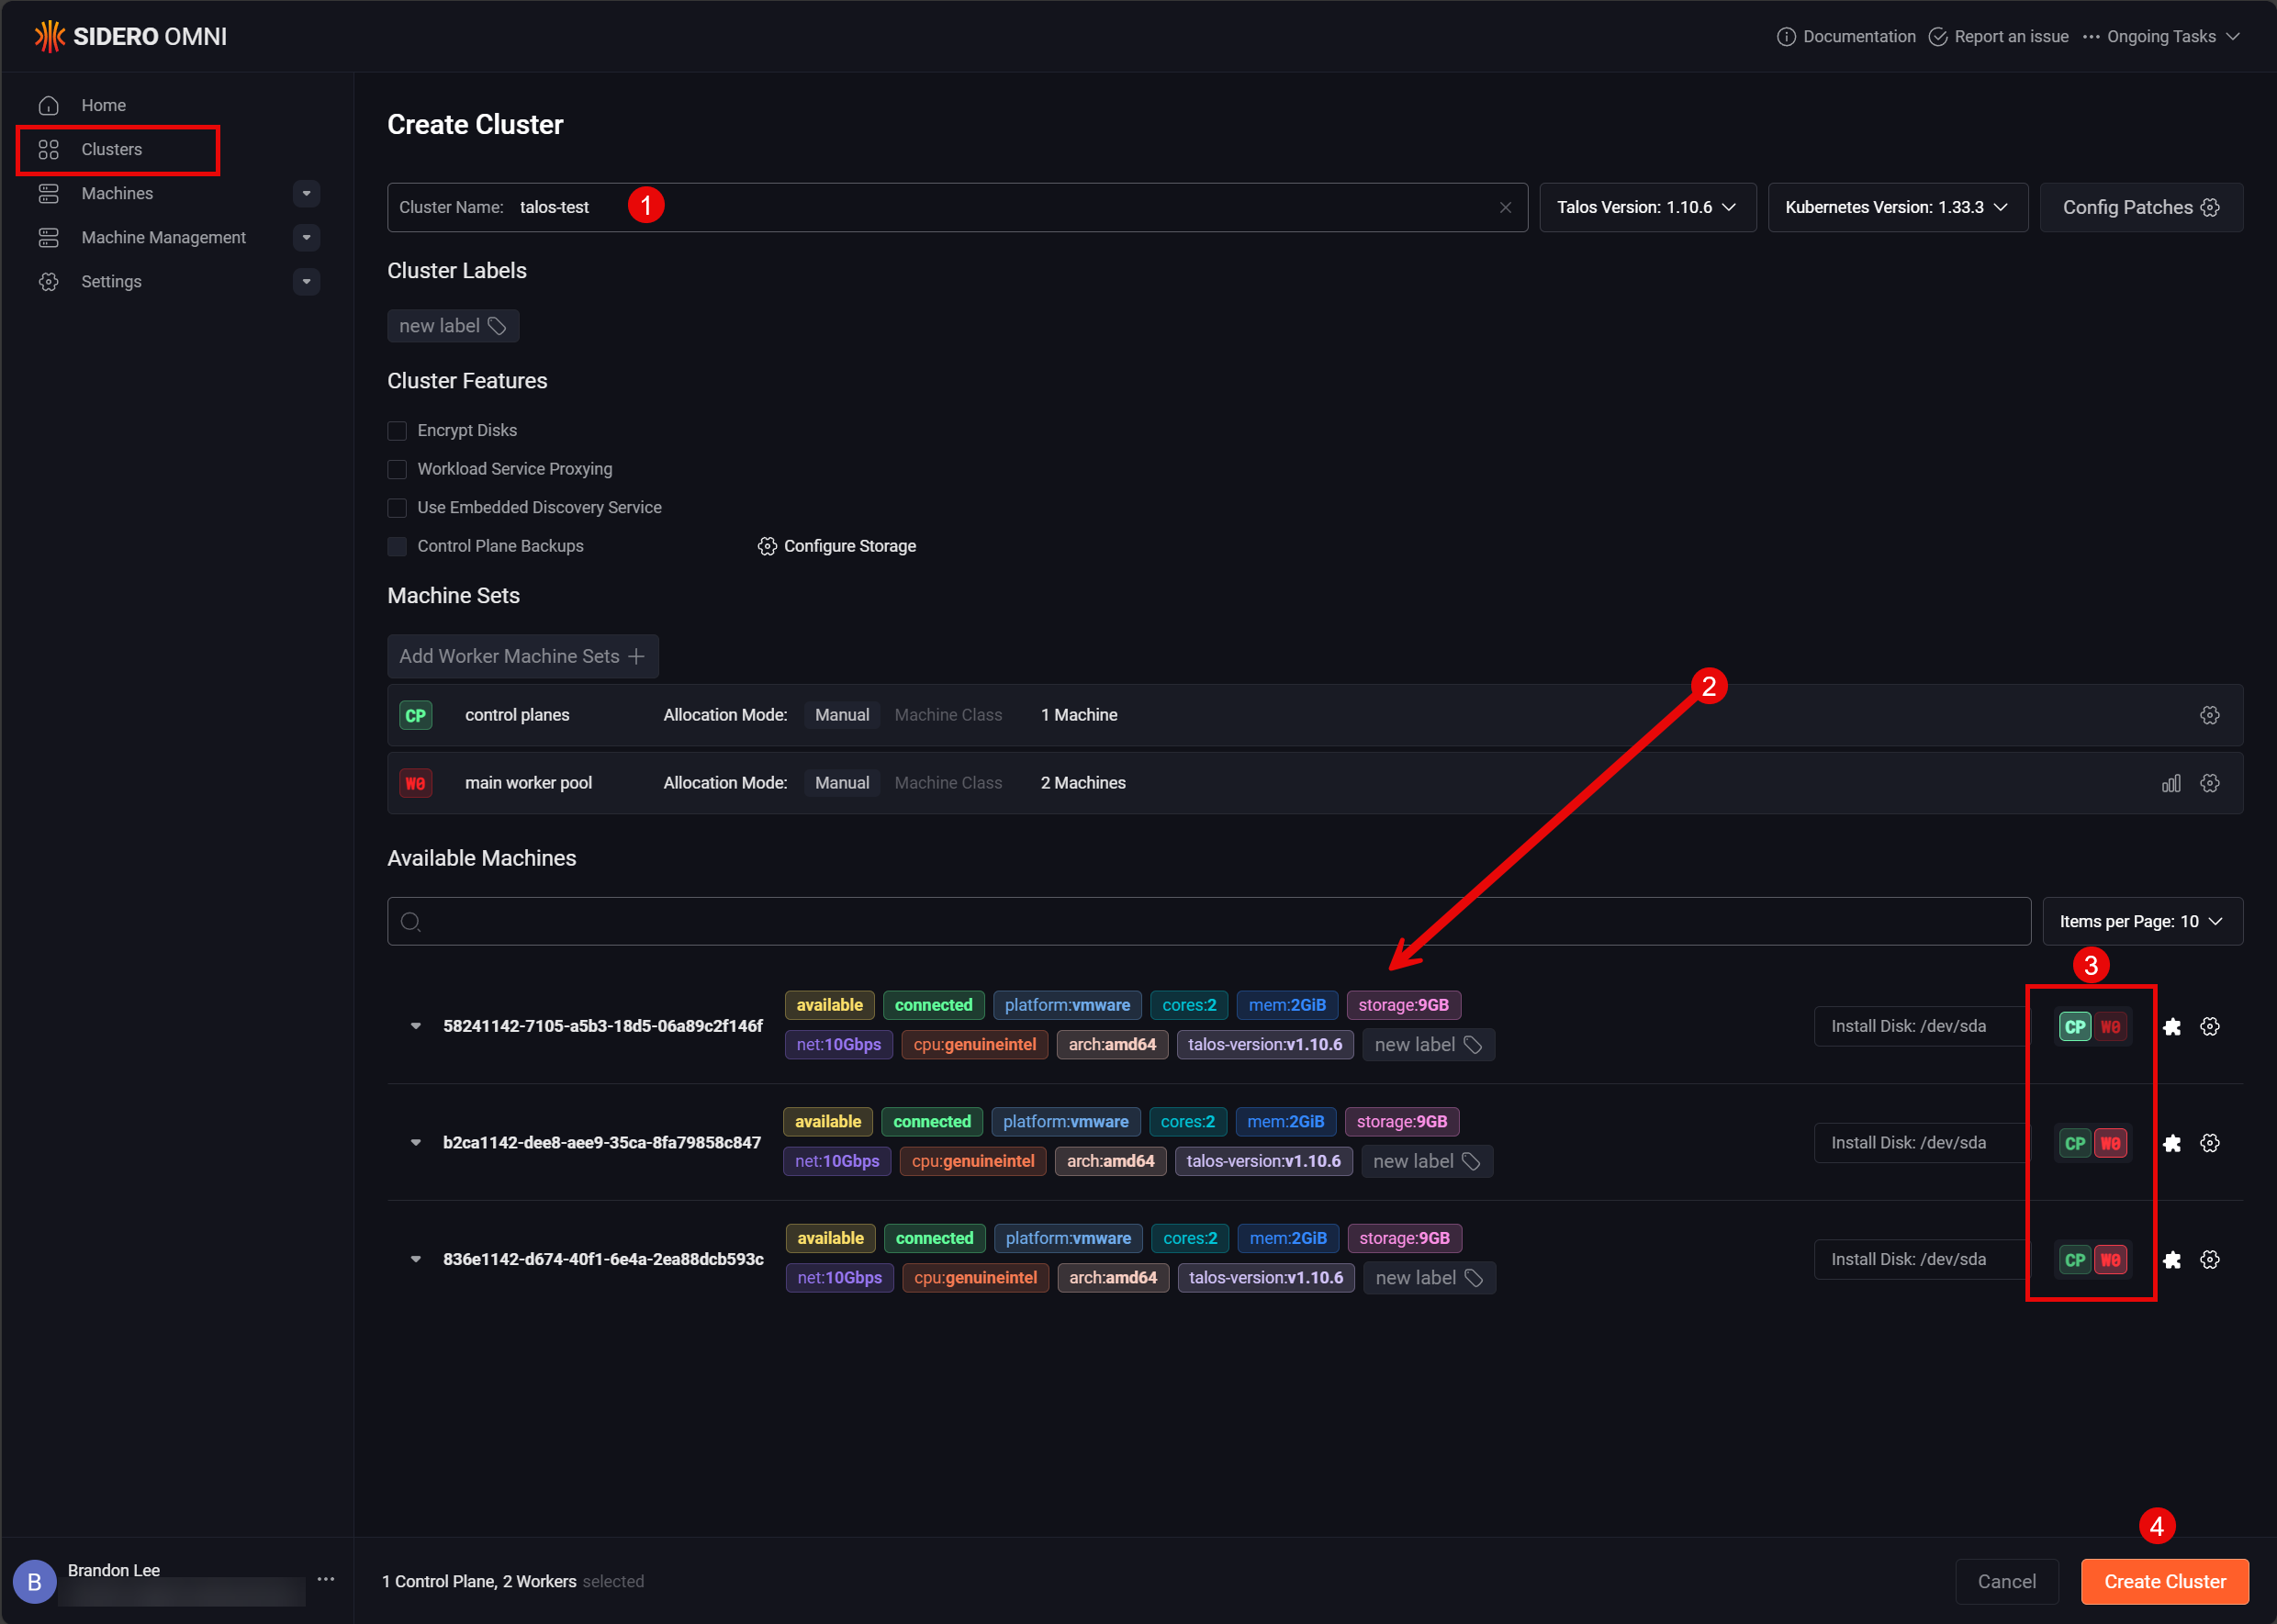Screen dimensions: 2277x1624
Task: Open Configure Storage settings
Action: (838, 545)
